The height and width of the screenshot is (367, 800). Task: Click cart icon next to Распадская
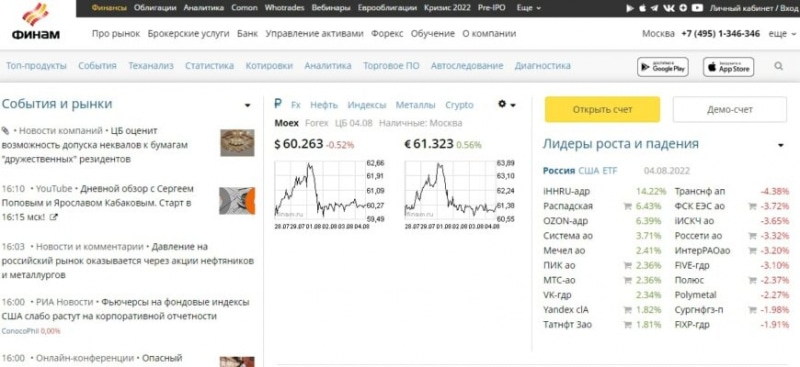click(x=628, y=206)
